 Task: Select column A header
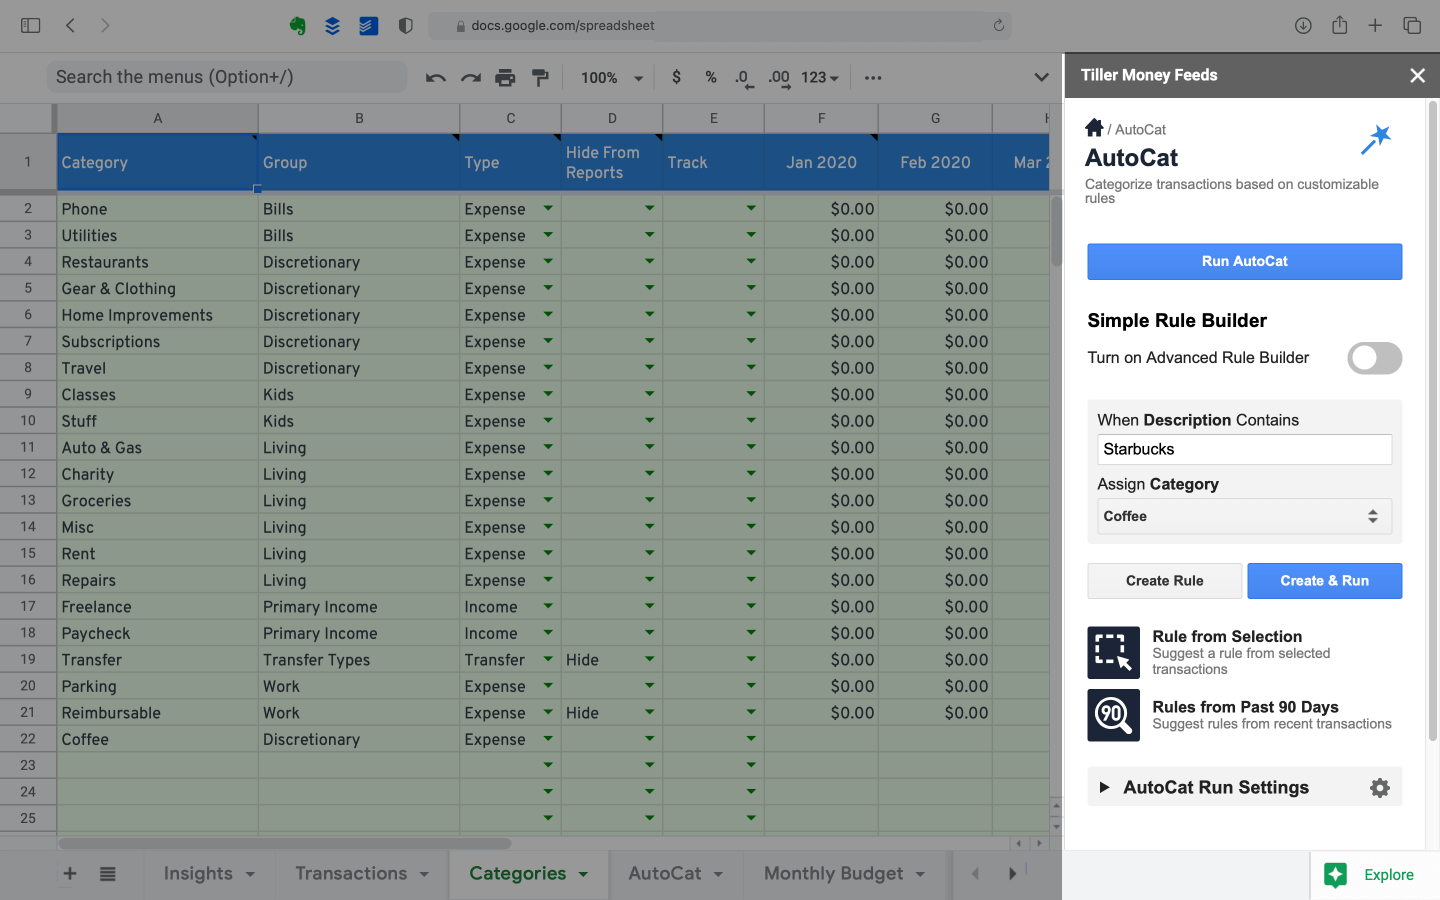[x=157, y=118]
